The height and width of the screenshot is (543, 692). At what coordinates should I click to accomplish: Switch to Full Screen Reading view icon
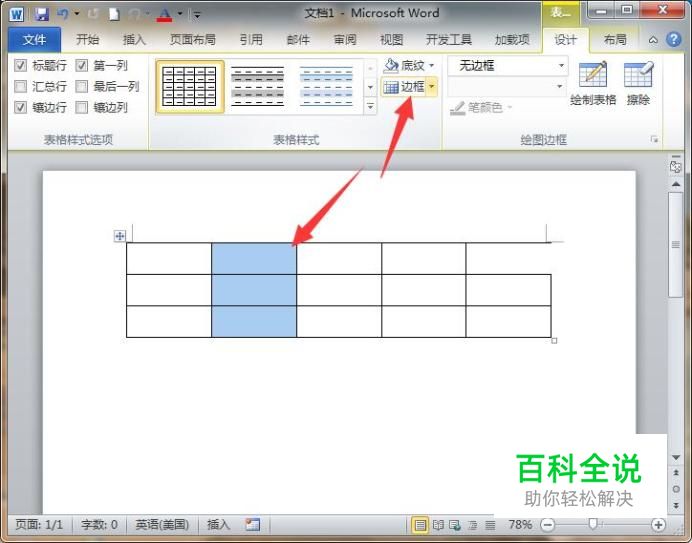(x=438, y=525)
